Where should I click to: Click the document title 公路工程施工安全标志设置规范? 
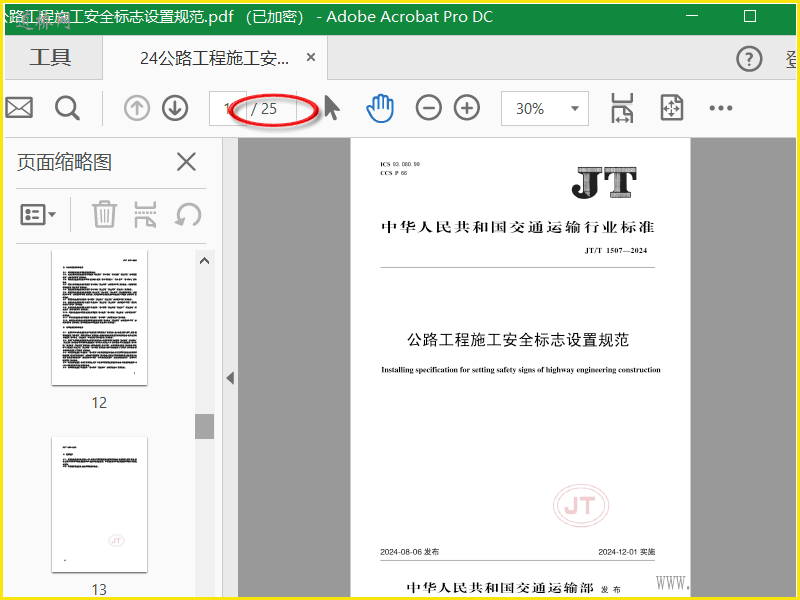click(x=518, y=340)
